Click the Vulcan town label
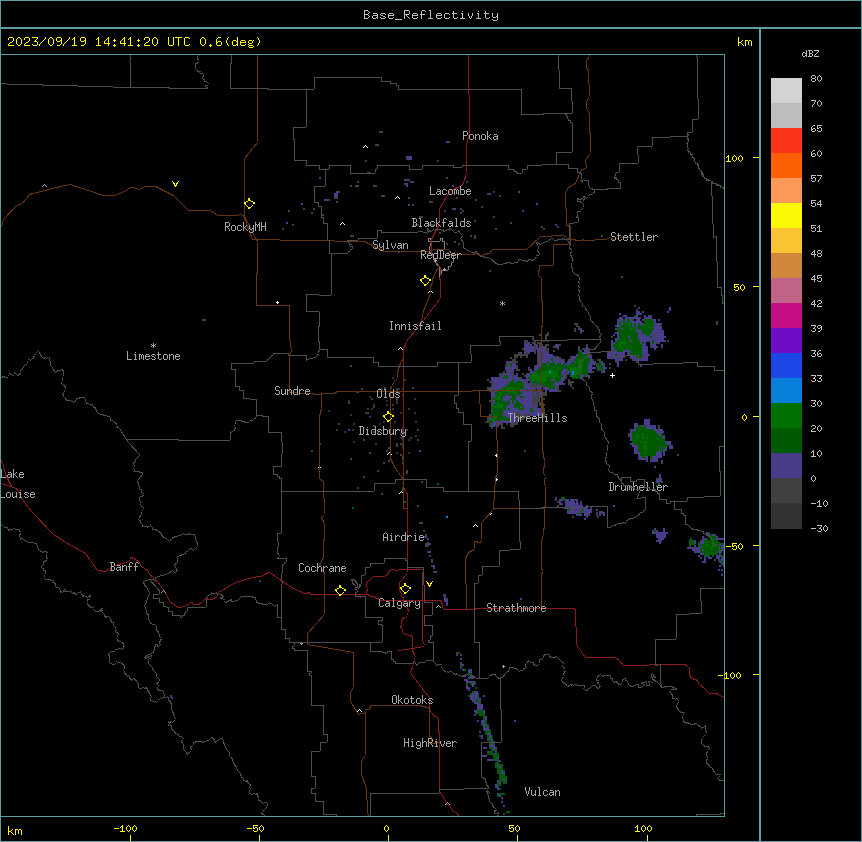Viewport: 862px width, 842px height. [542, 792]
